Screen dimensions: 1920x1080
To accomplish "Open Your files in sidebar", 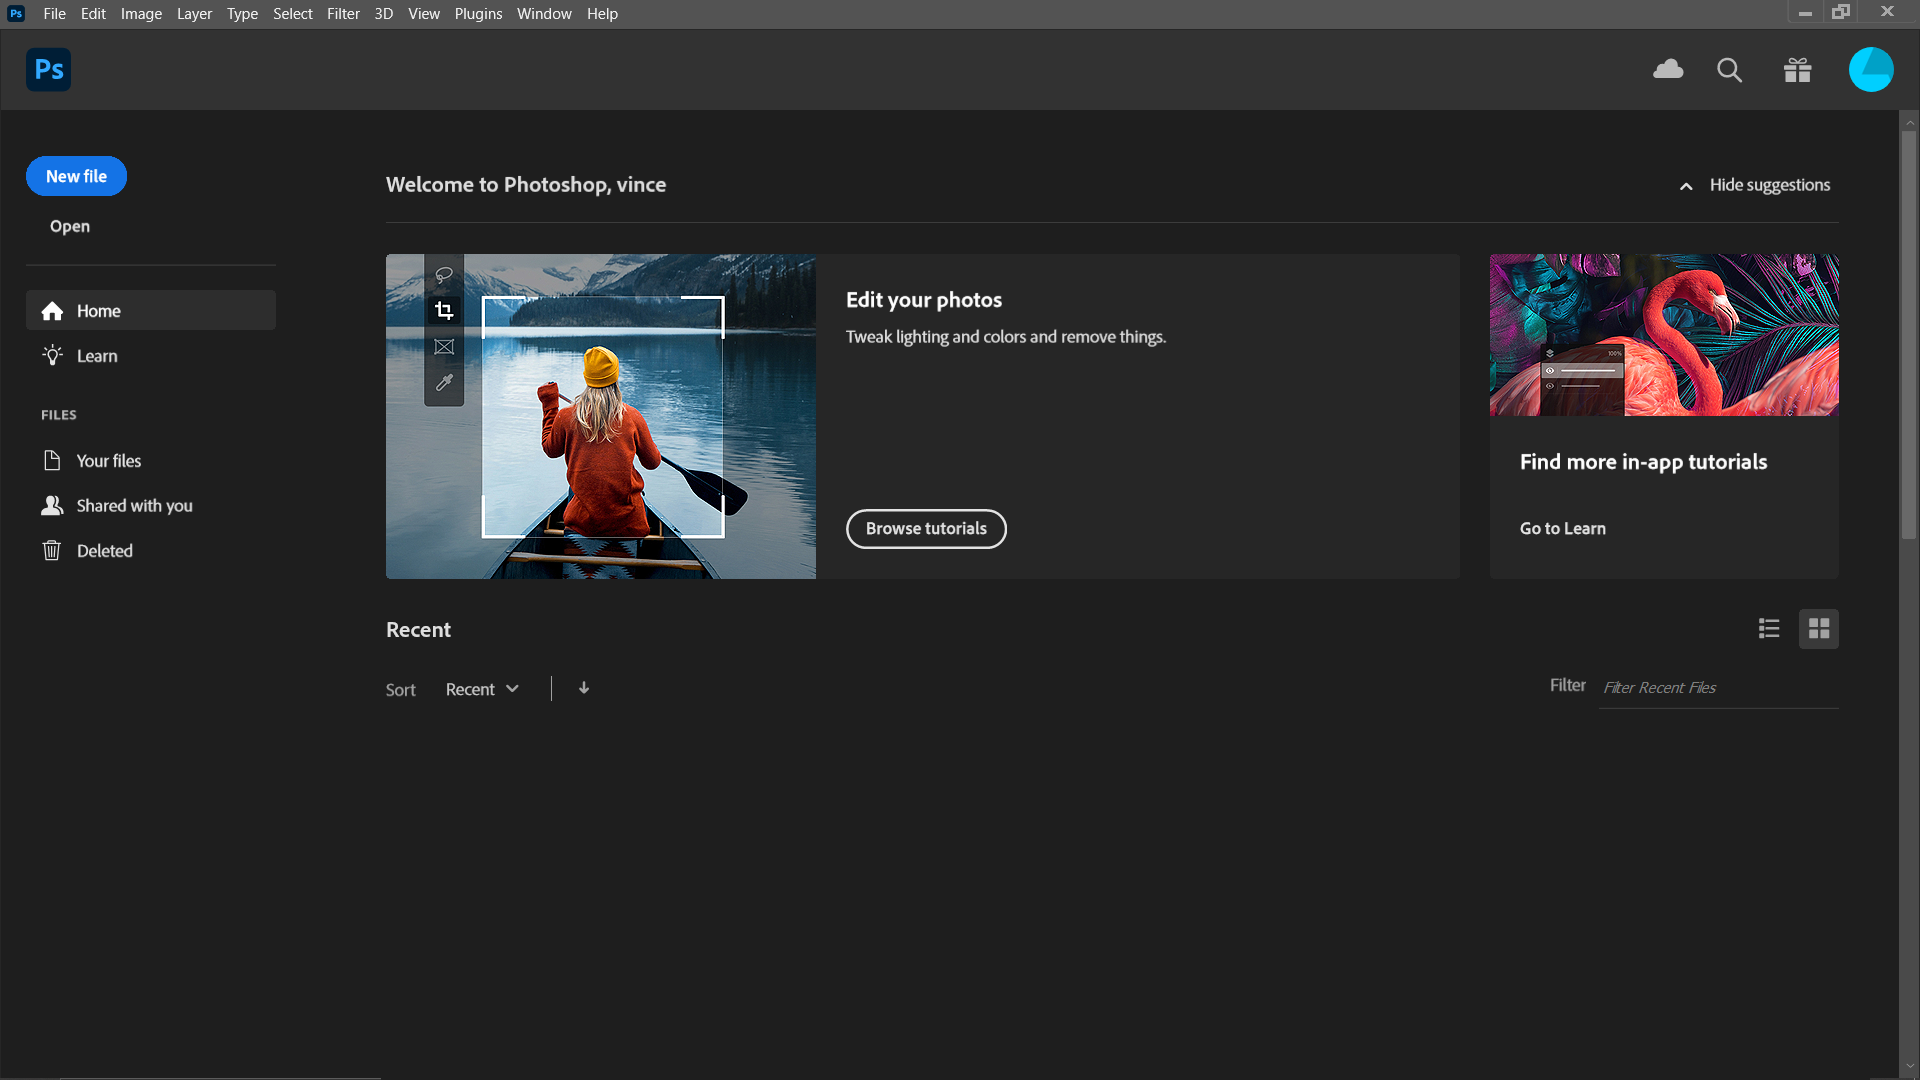I will (108, 461).
